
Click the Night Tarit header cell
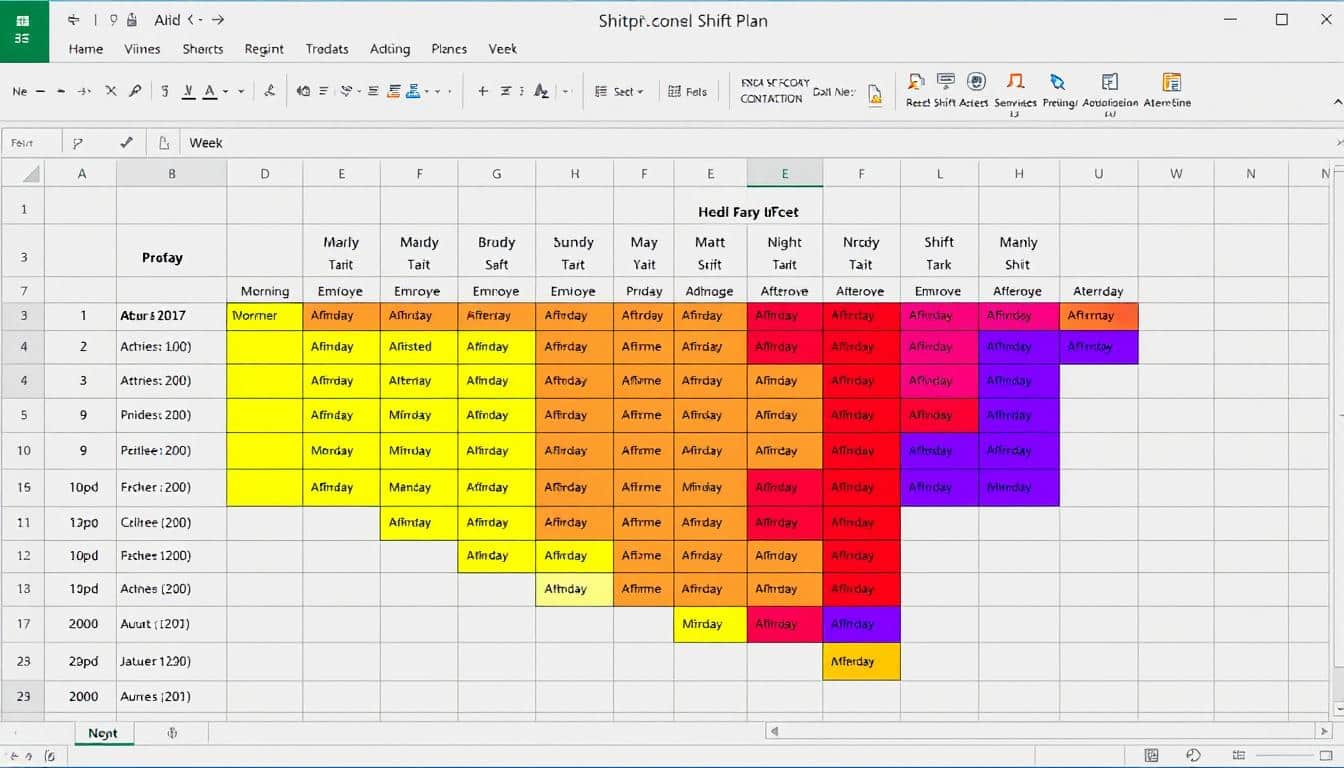785,252
